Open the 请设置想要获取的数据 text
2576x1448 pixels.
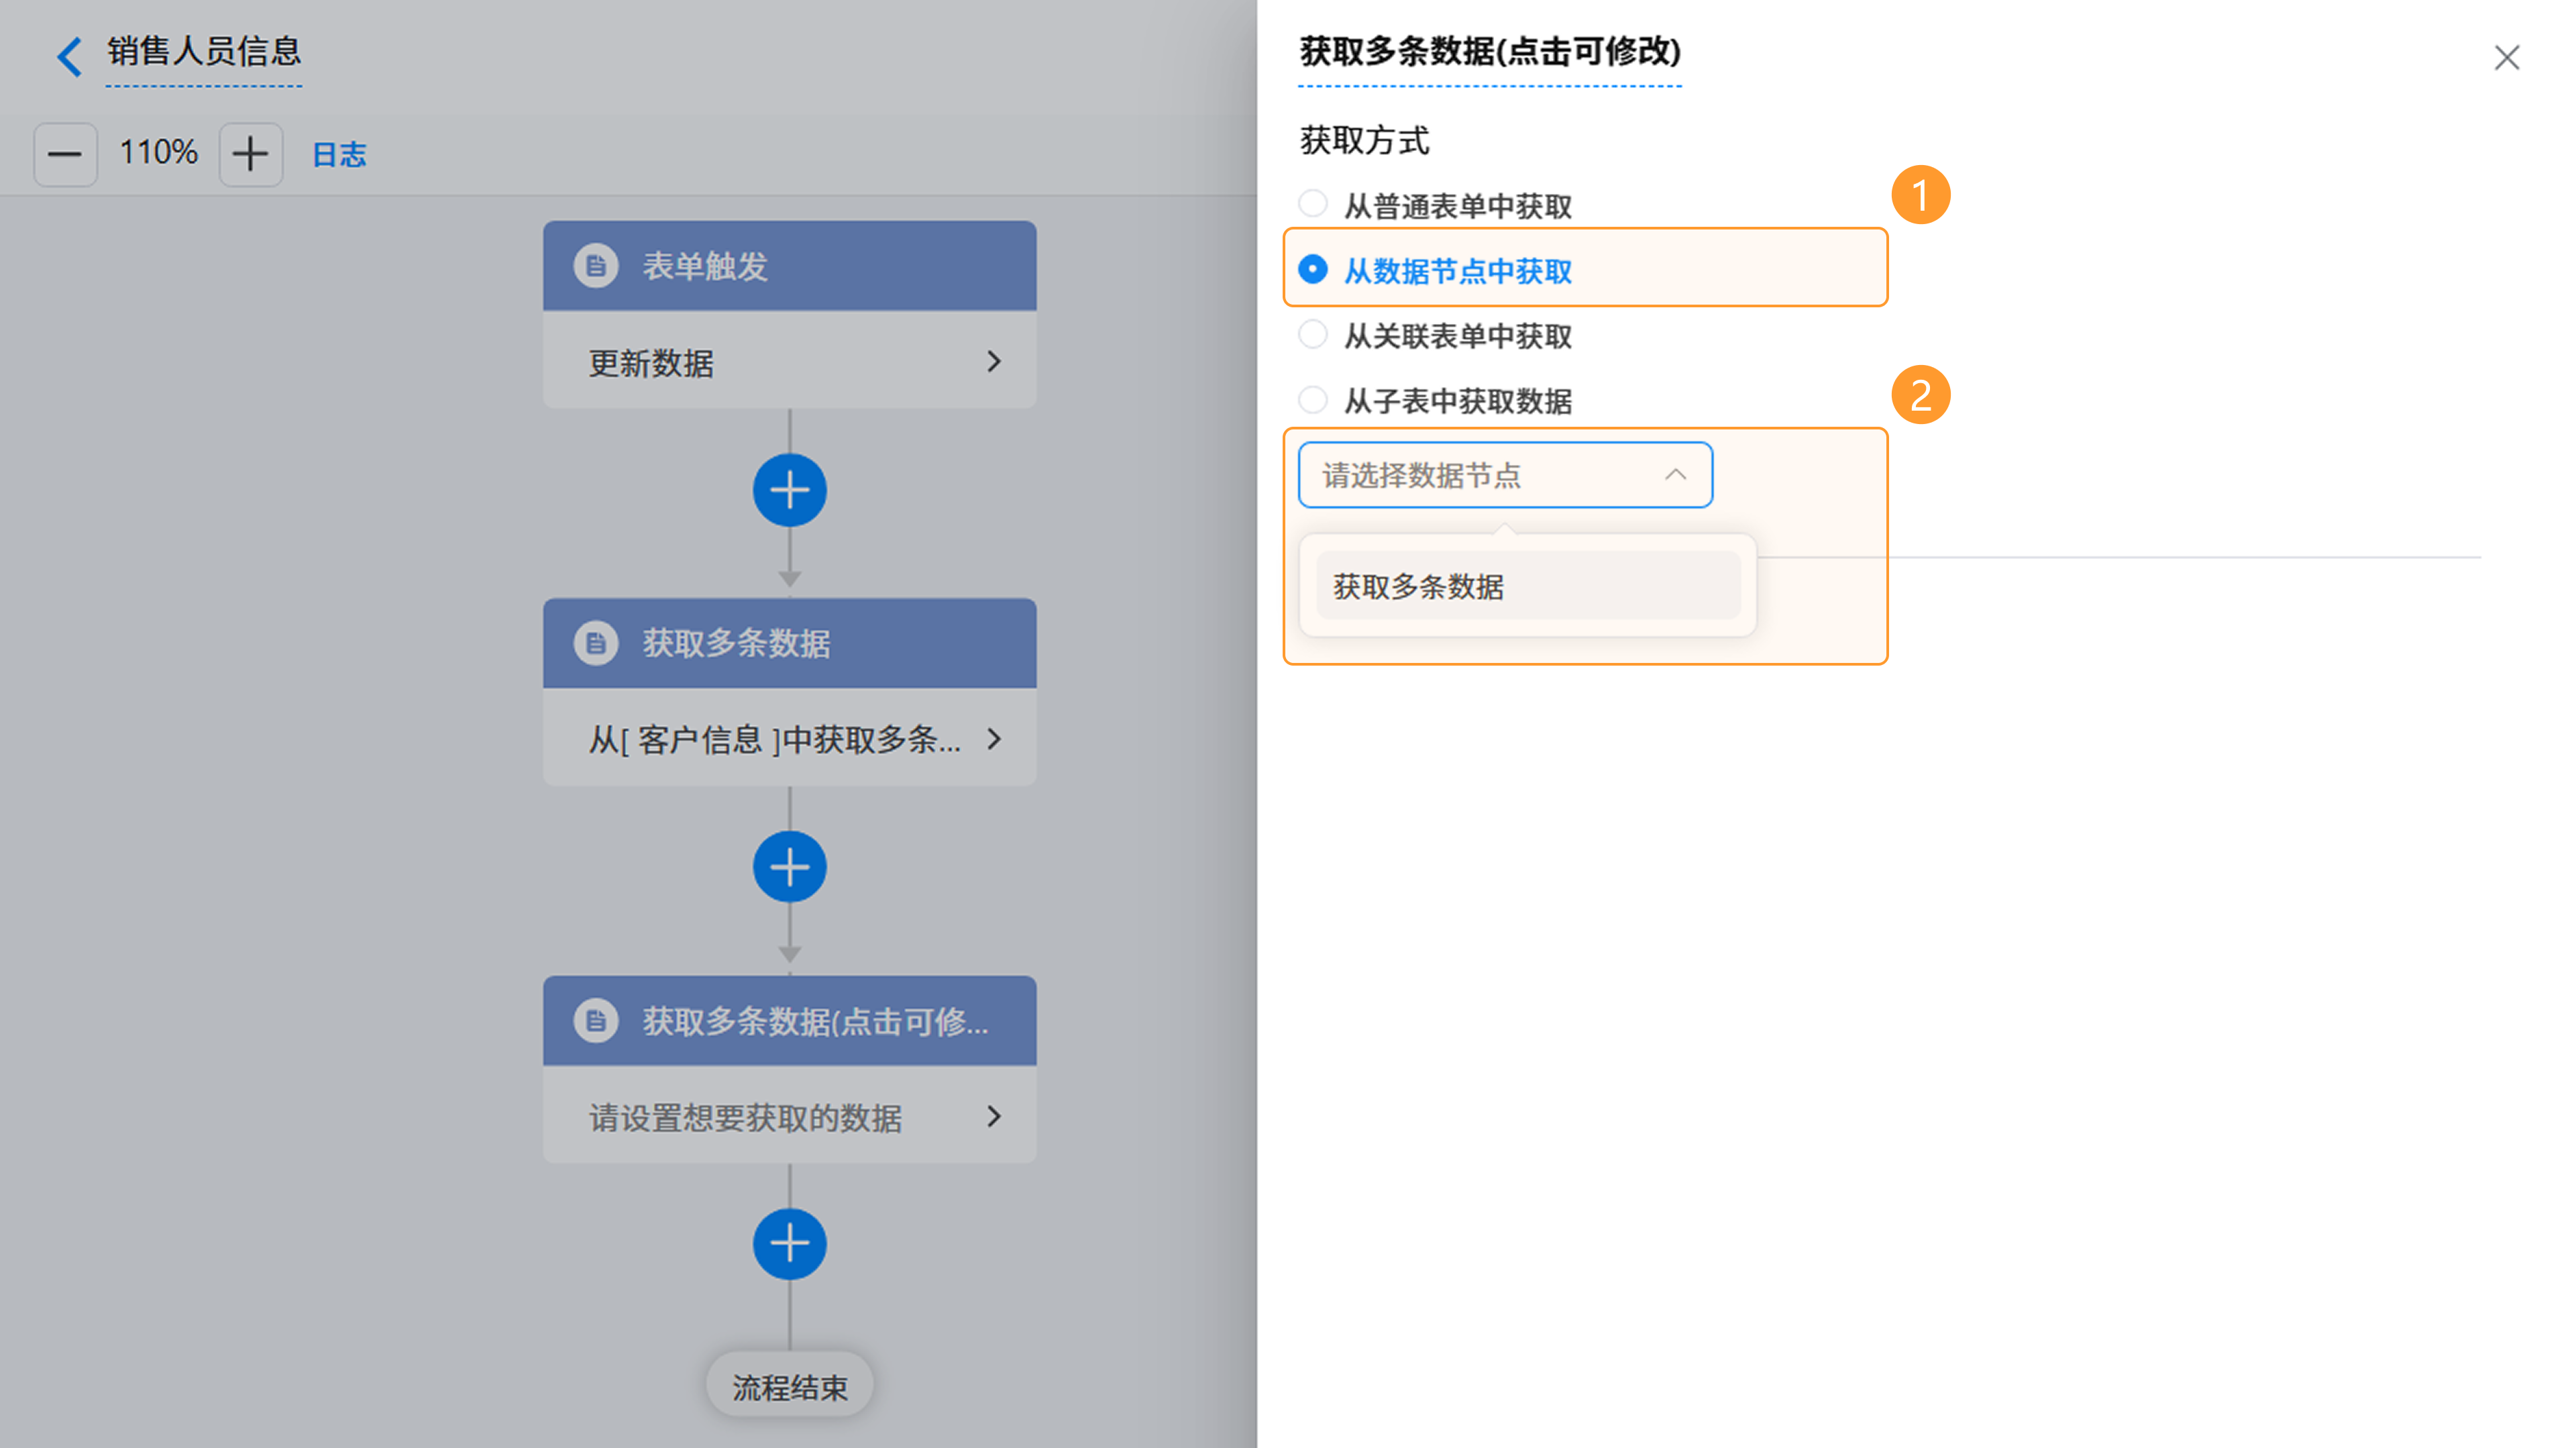pyautogui.click(x=745, y=1117)
